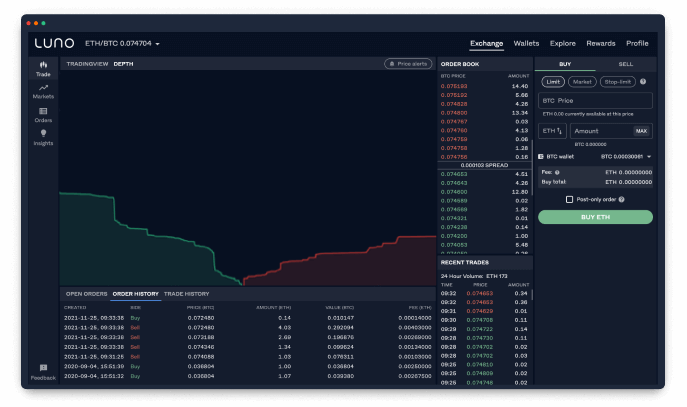687x407 pixels.
Task: Click the ETH currency swap toggle
Action: pyautogui.click(x=552, y=131)
